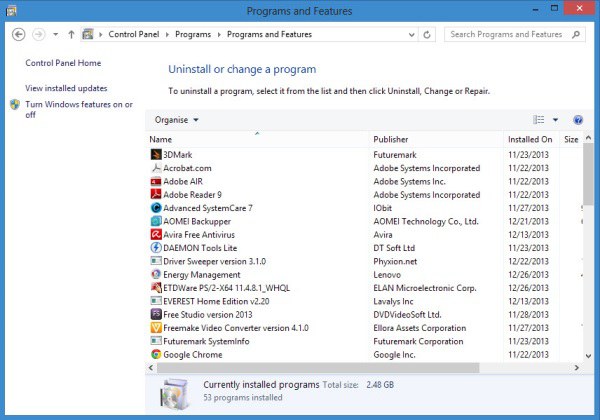The image size is (600, 420).
Task: Click the Acrobat.com icon
Action: (x=156, y=168)
